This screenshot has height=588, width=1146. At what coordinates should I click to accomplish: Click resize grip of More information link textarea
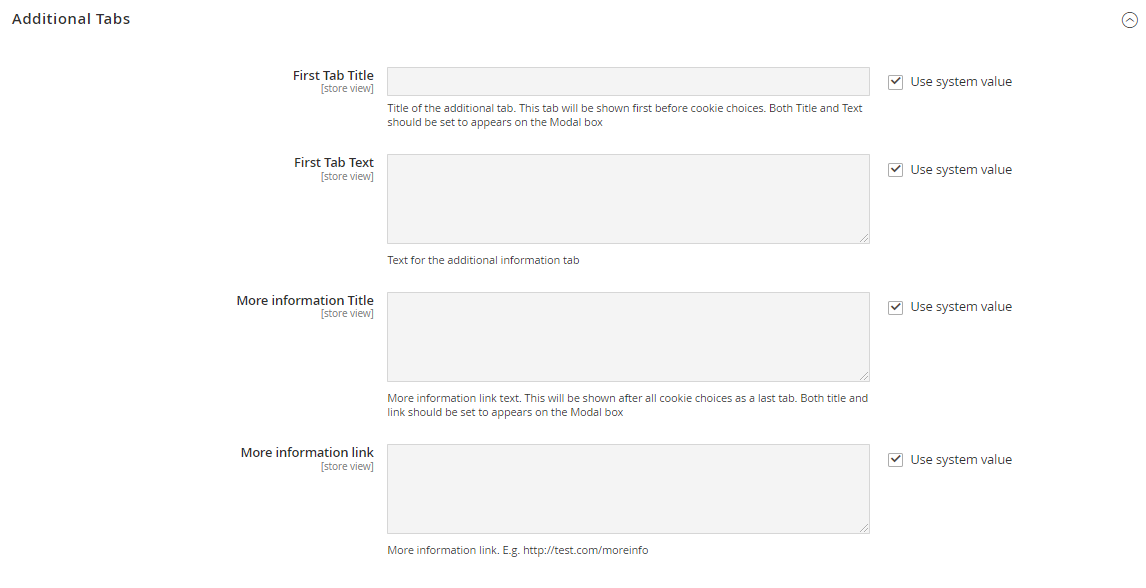pyautogui.click(x=864, y=528)
